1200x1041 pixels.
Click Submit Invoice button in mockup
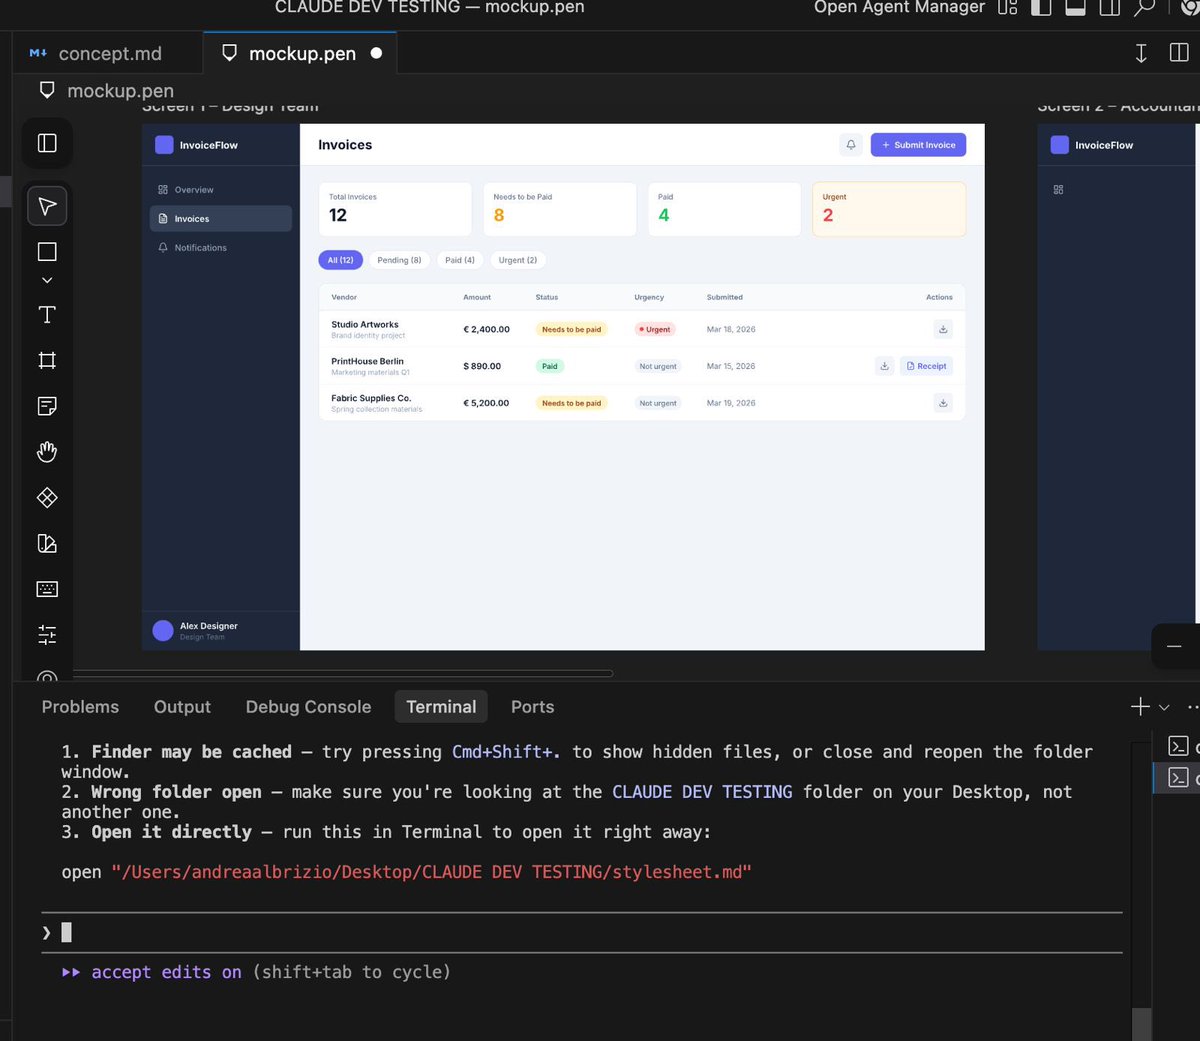(918, 145)
